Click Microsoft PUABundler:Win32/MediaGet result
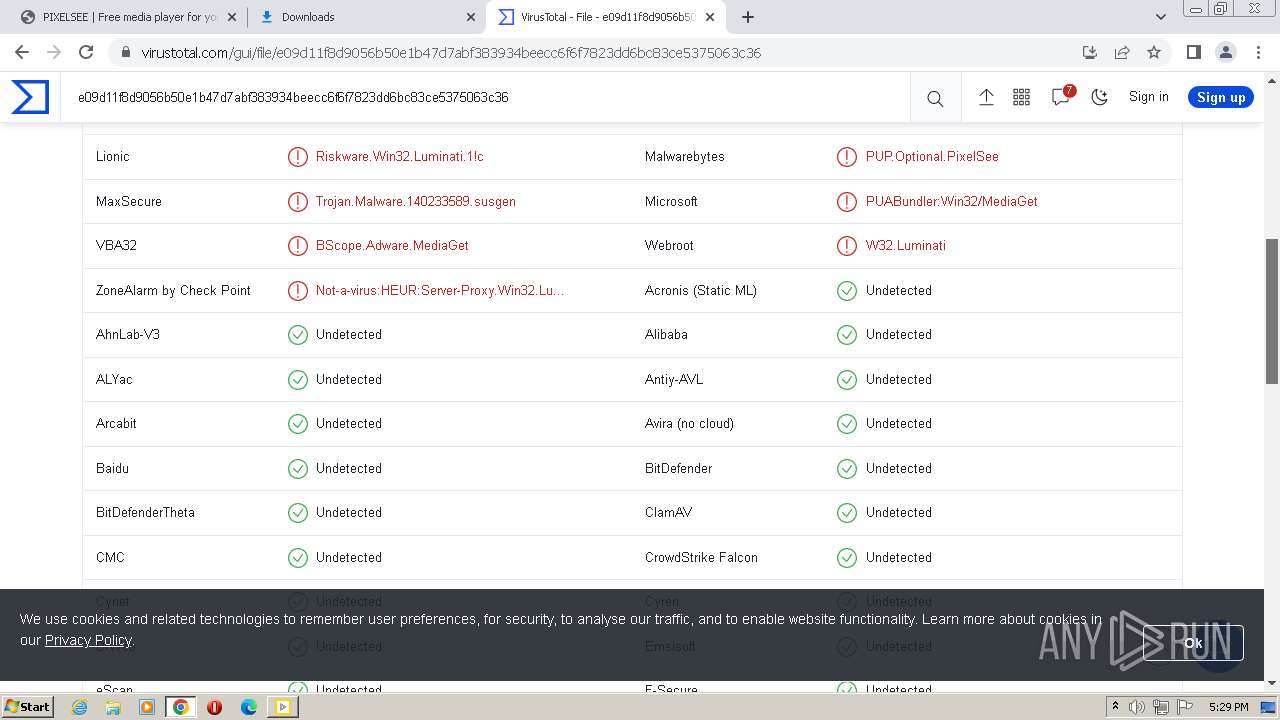Image resolution: width=1280 pixels, height=720 pixels. [952, 201]
